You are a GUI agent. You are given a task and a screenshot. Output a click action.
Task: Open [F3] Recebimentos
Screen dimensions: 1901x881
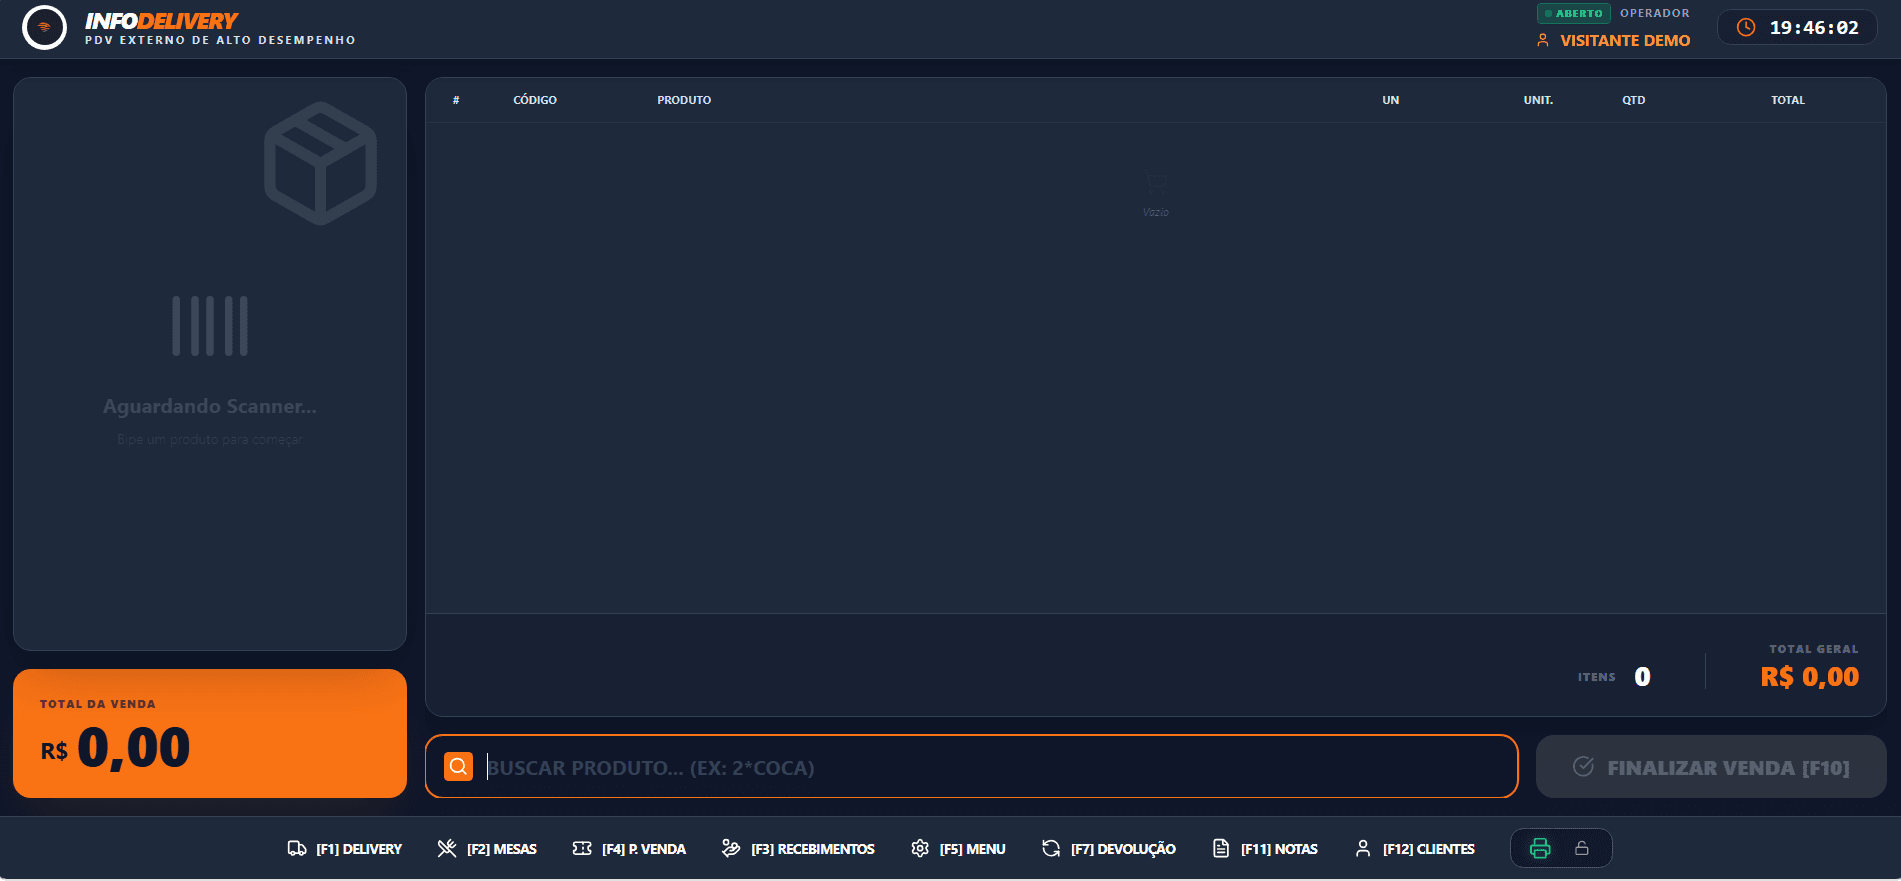[798, 848]
